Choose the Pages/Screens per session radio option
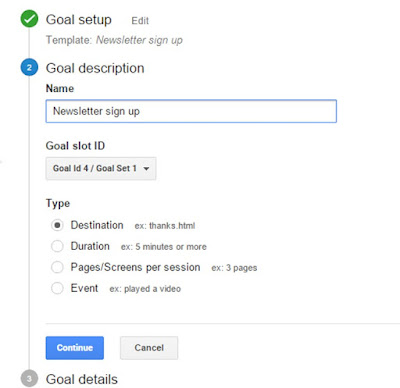The width and height of the screenshot is (400, 388). tap(57, 267)
